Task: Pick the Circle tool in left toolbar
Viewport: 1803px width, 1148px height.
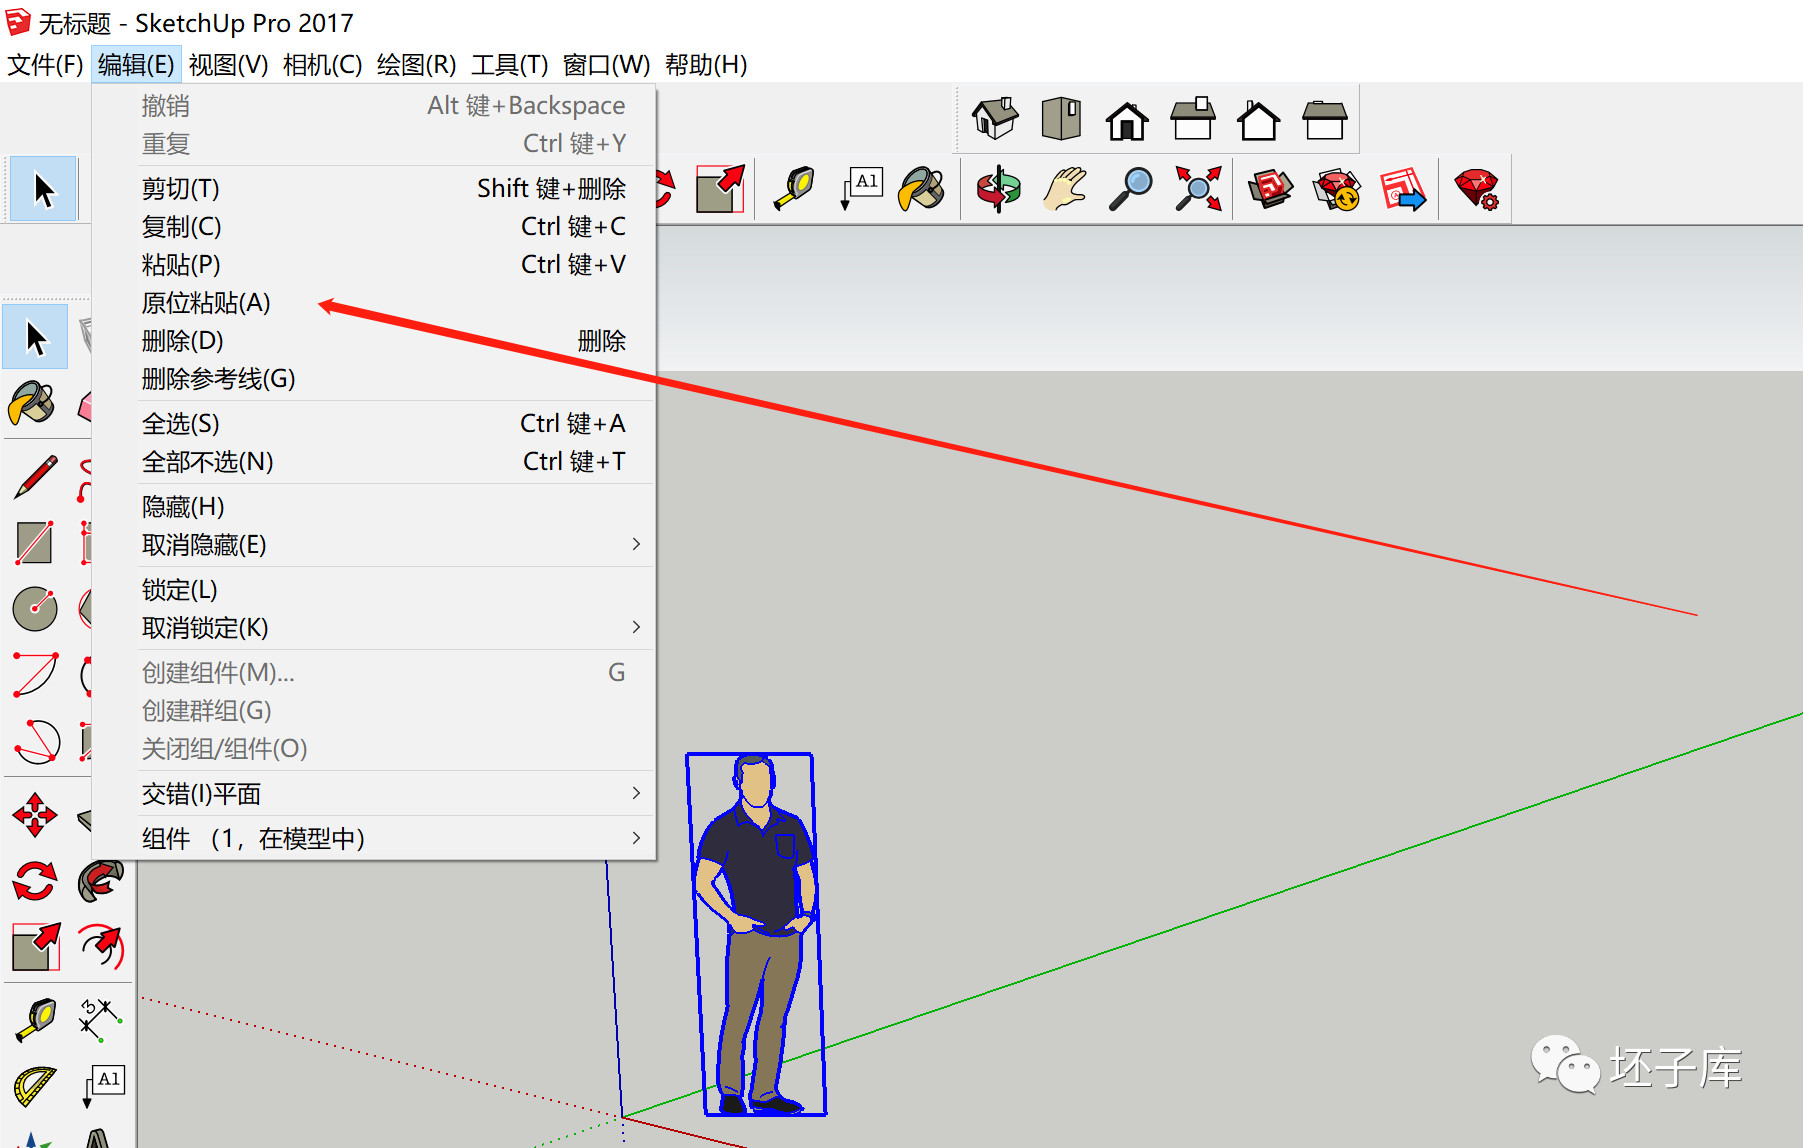Action: (x=36, y=608)
